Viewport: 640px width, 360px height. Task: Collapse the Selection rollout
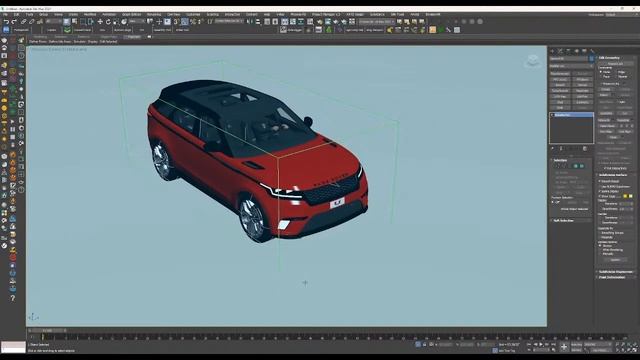(x=571, y=160)
